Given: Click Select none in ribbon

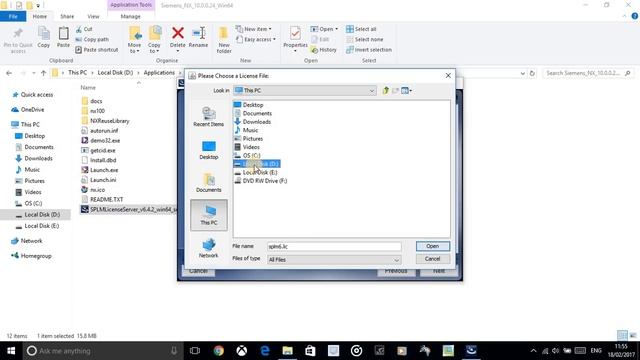Looking at the screenshot, I should pos(364,39).
